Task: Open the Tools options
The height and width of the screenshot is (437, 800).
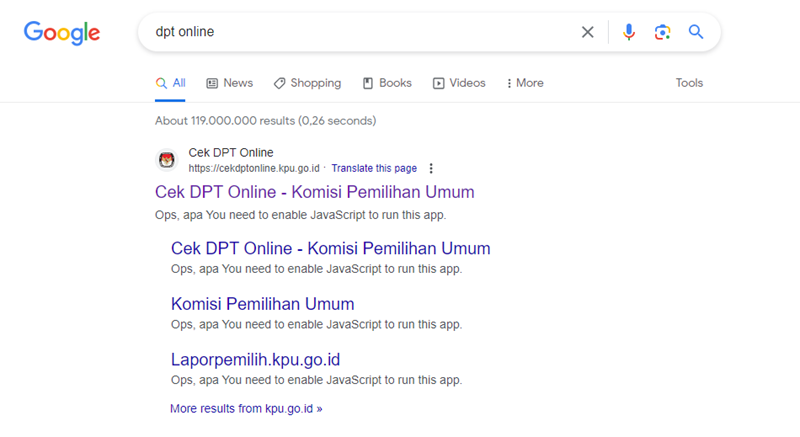Action: 689,83
